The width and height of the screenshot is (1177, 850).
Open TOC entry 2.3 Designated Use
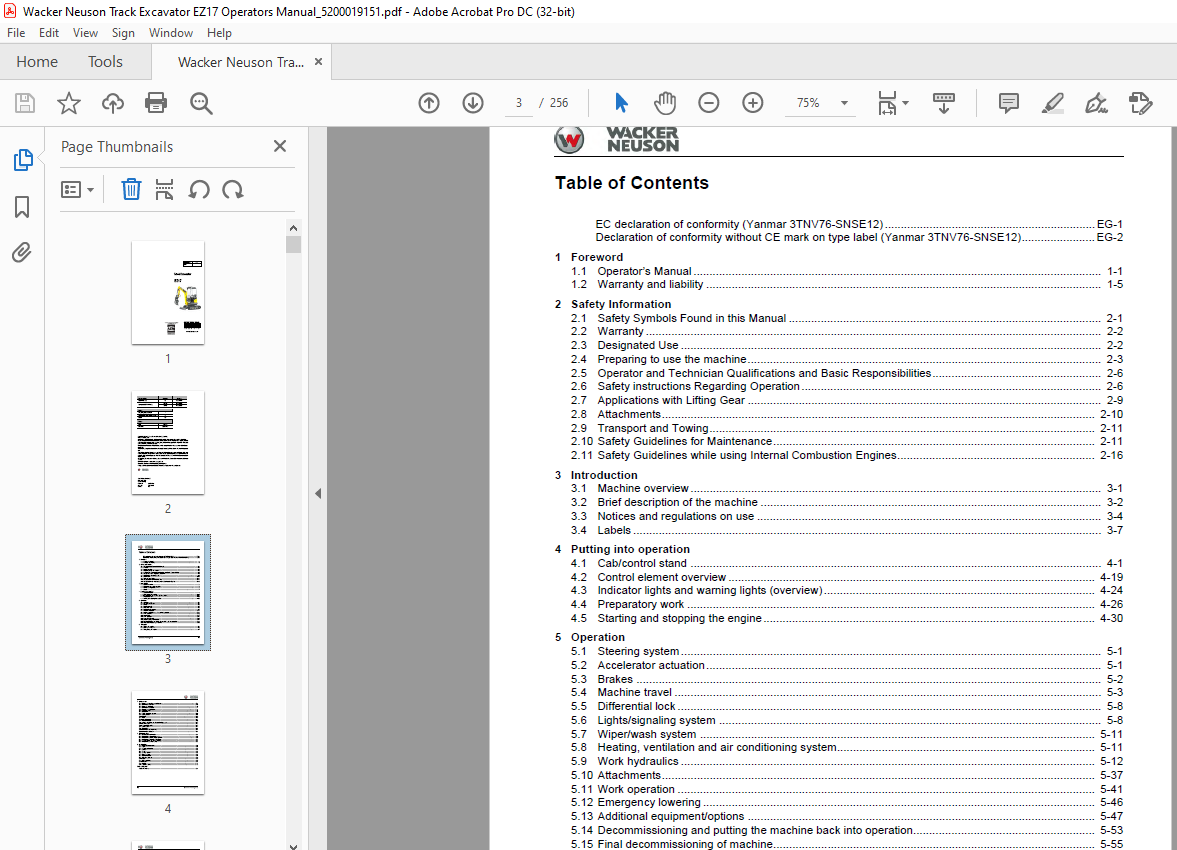coord(846,345)
